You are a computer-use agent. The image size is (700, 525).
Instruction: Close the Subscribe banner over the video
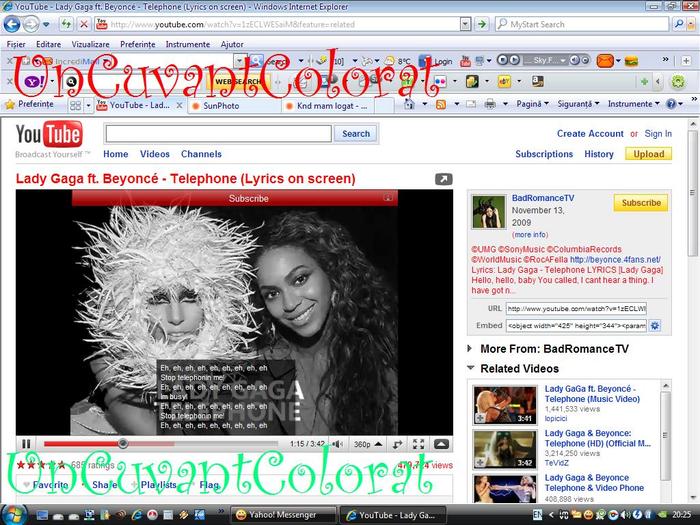pos(388,197)
